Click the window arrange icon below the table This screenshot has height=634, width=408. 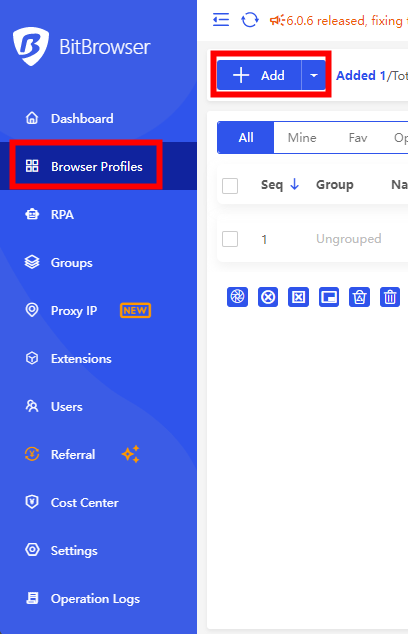pos(329,297)
